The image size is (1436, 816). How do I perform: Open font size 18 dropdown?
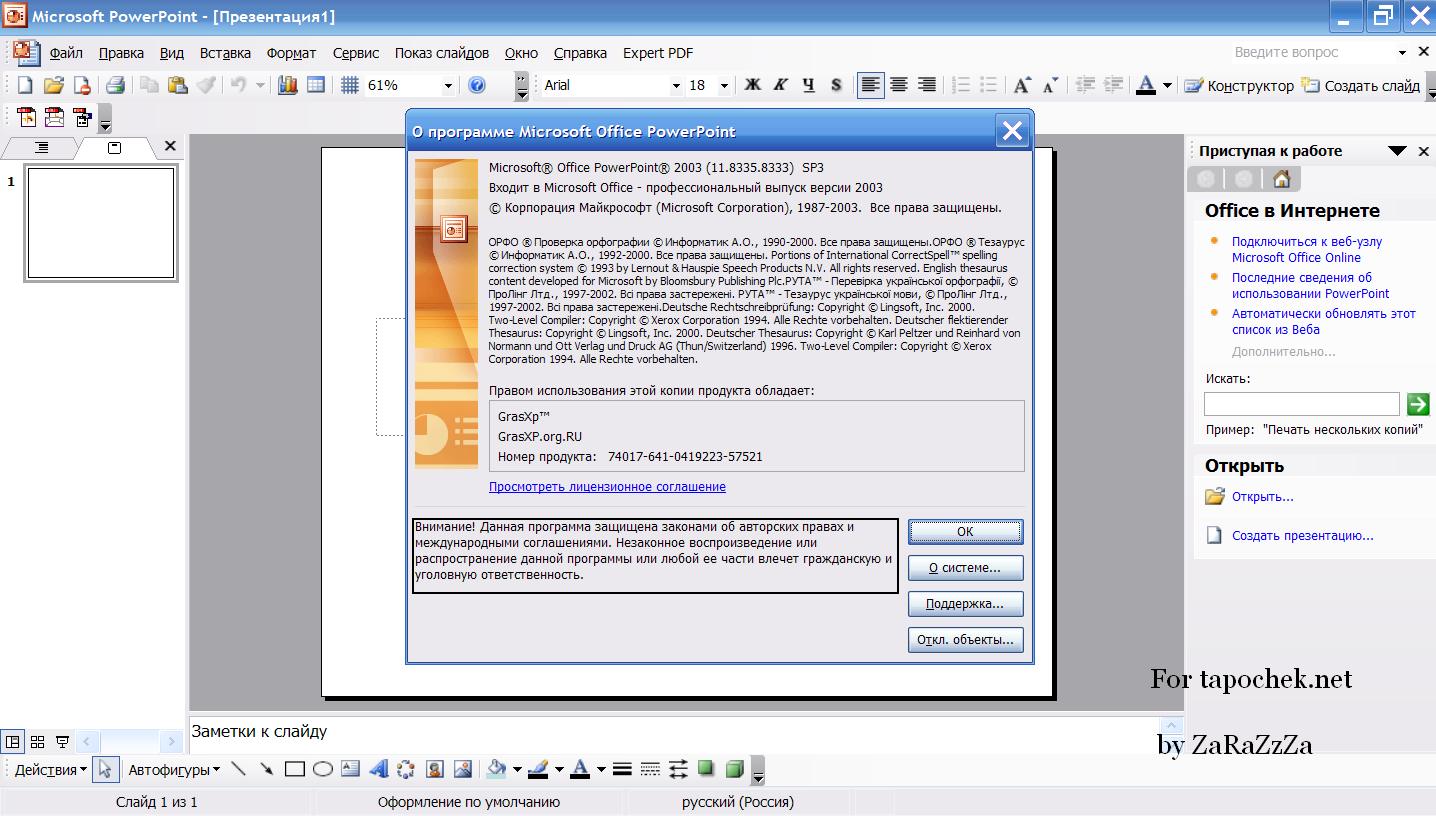point(724,86)
